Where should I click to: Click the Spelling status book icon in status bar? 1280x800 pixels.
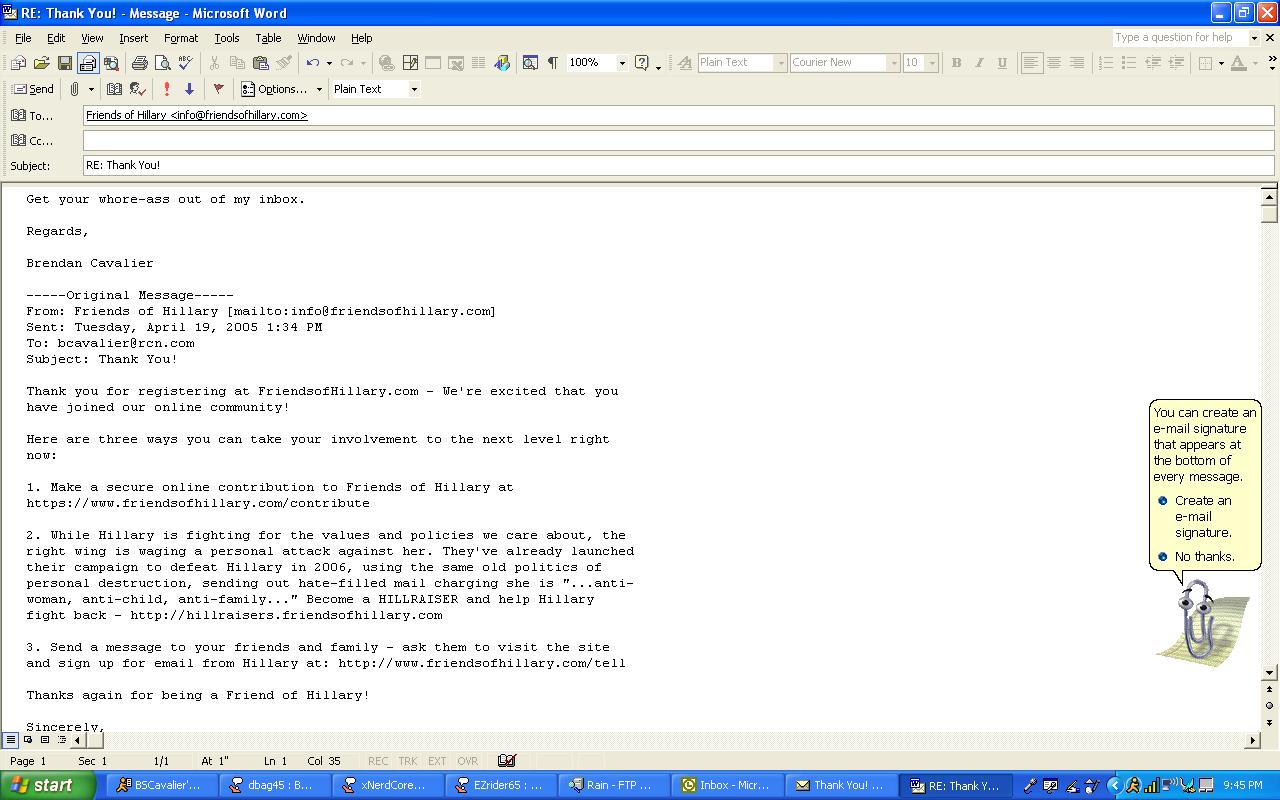point(506,761)
